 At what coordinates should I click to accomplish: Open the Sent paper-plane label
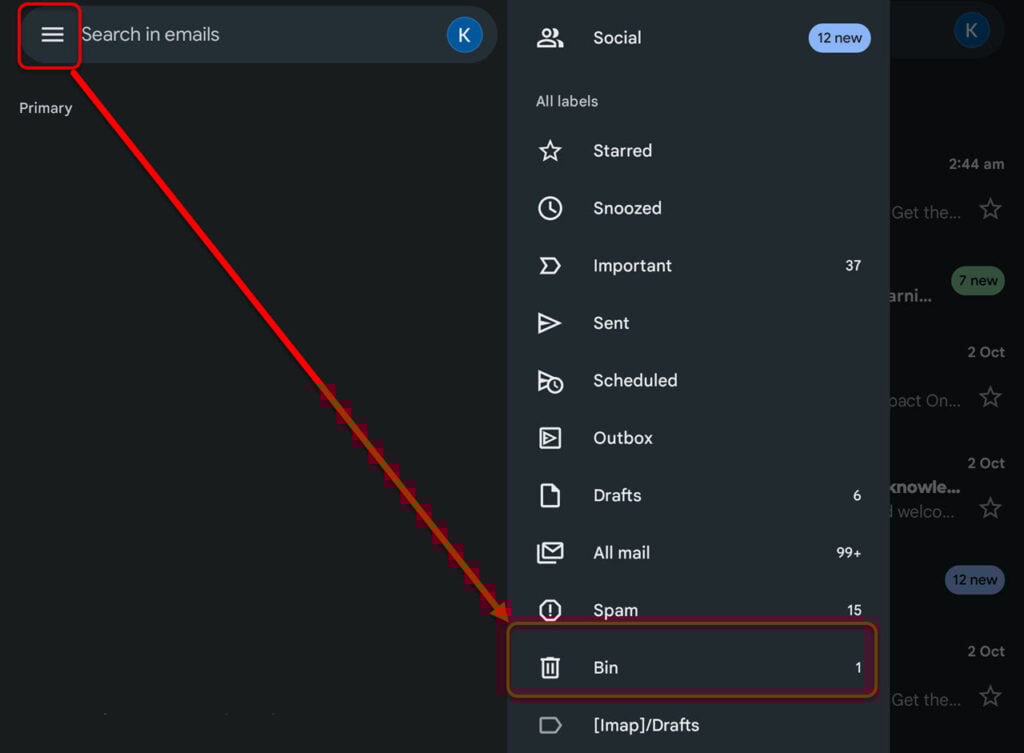pos(549,323)
